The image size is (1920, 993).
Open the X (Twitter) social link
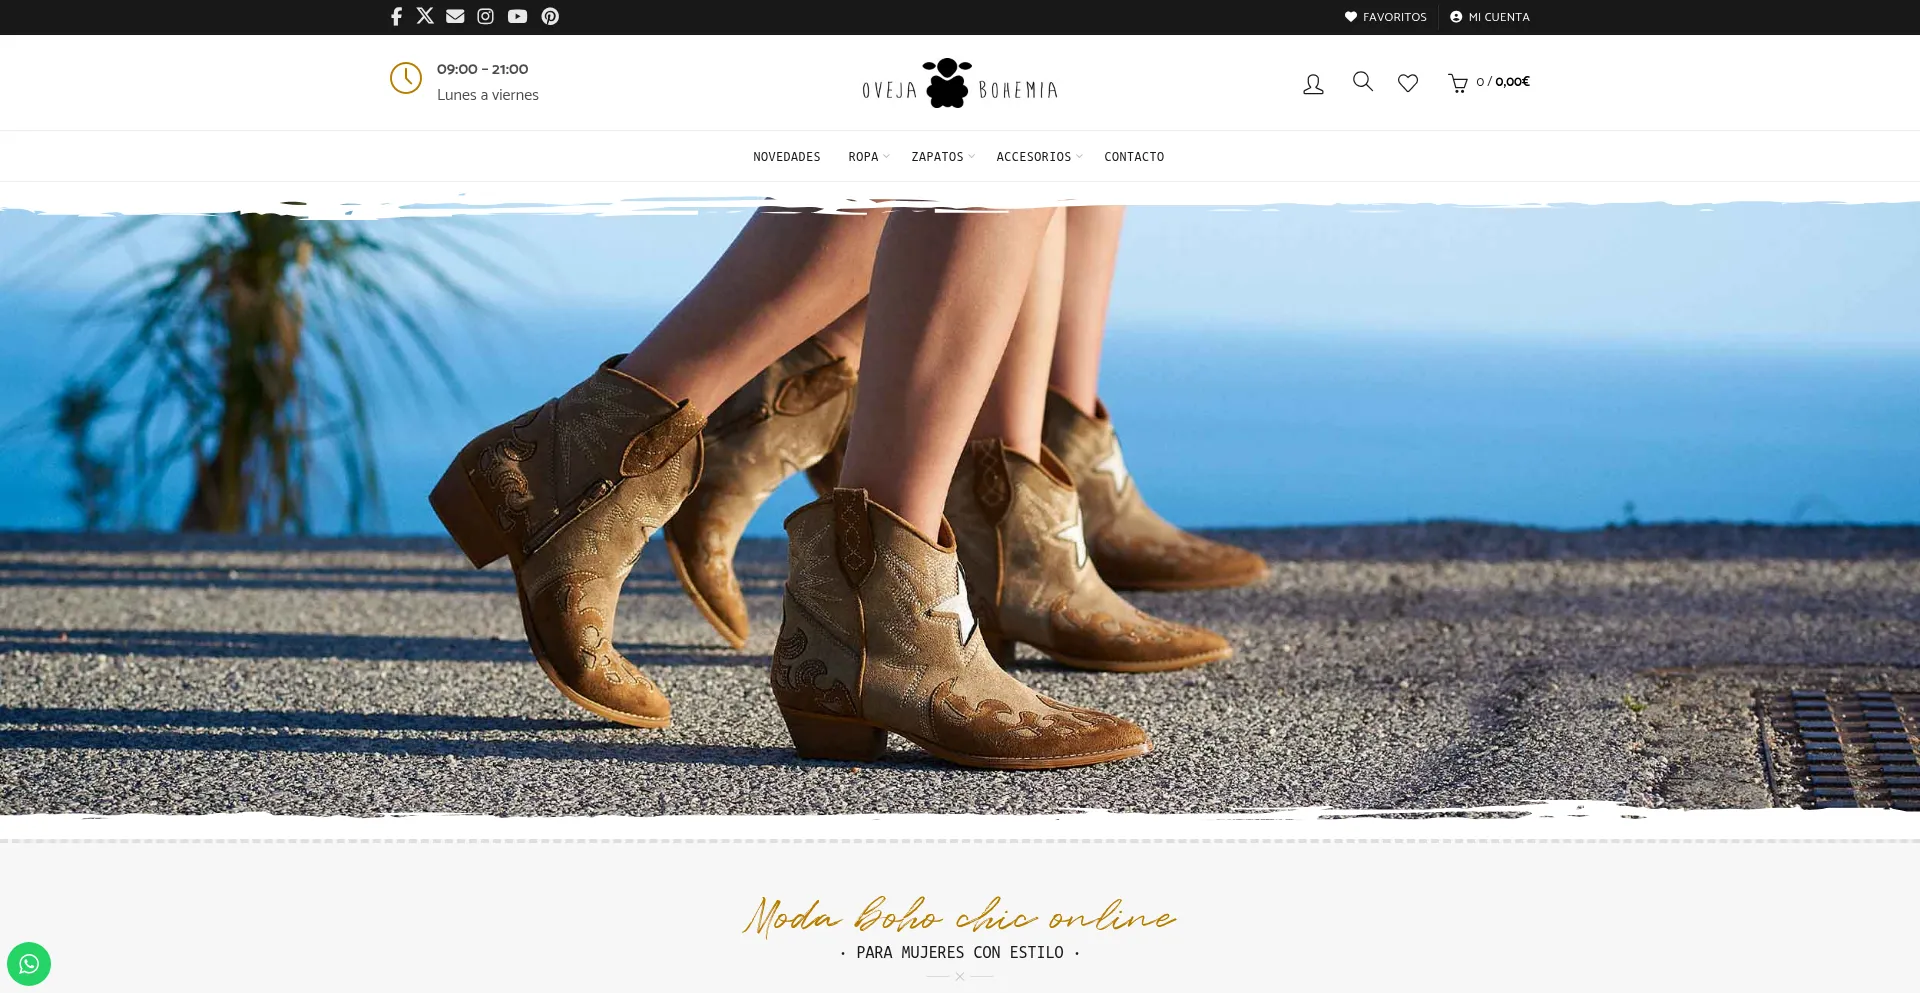coord(425,16)
